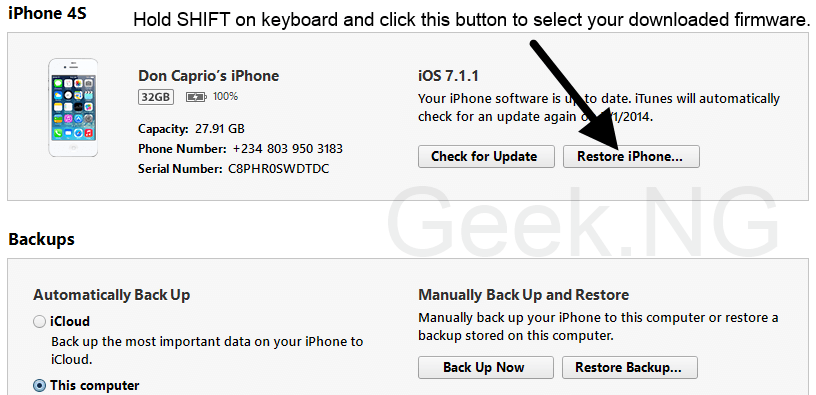This screenshot has height=395, width=816.
Task: Click the 32GB storage badge
Action: click(156, 97)
